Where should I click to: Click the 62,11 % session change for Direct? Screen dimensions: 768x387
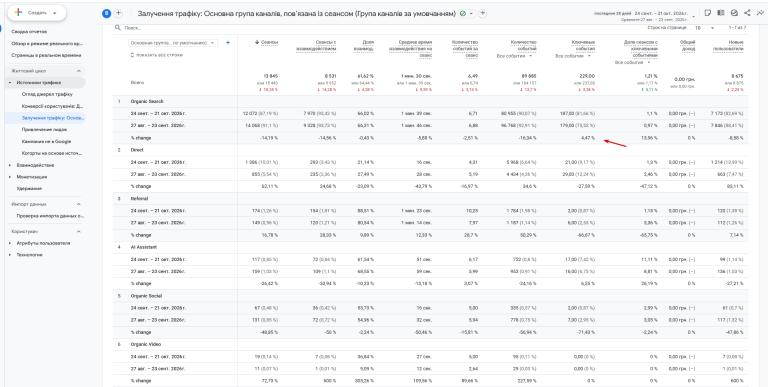(270, 186)
